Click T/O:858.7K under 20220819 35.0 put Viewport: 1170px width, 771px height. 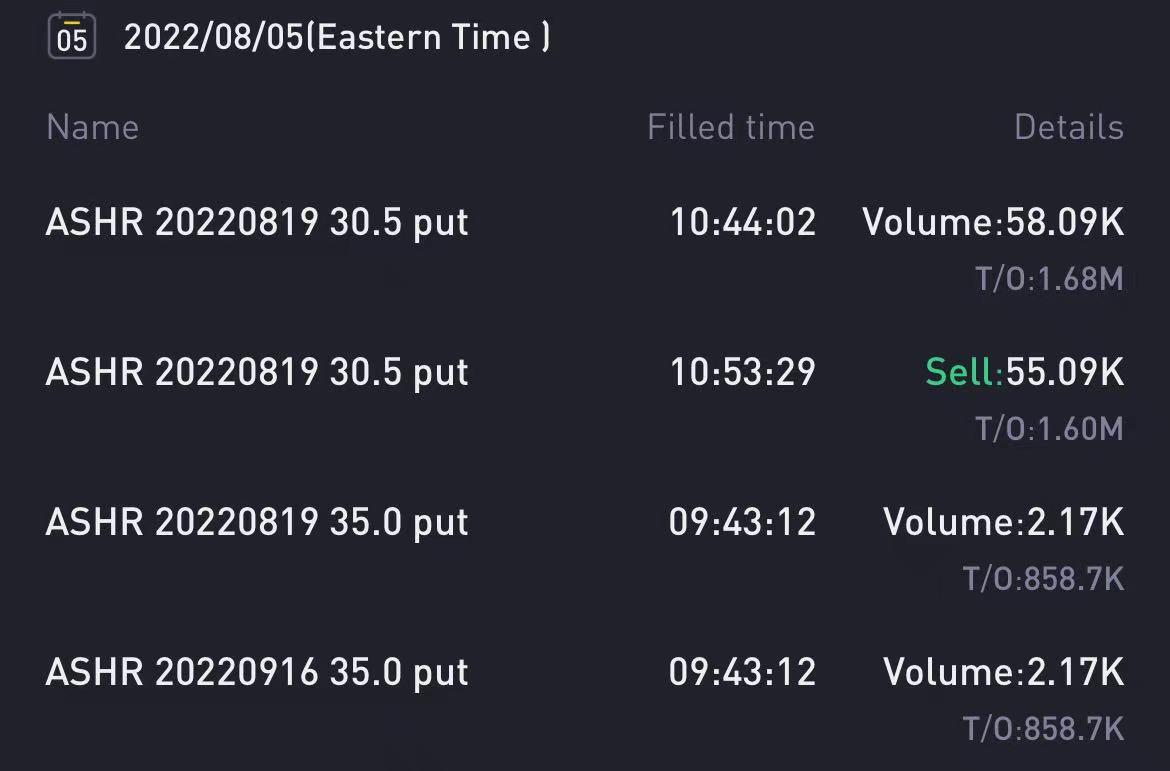click(x=1043, y=579)
